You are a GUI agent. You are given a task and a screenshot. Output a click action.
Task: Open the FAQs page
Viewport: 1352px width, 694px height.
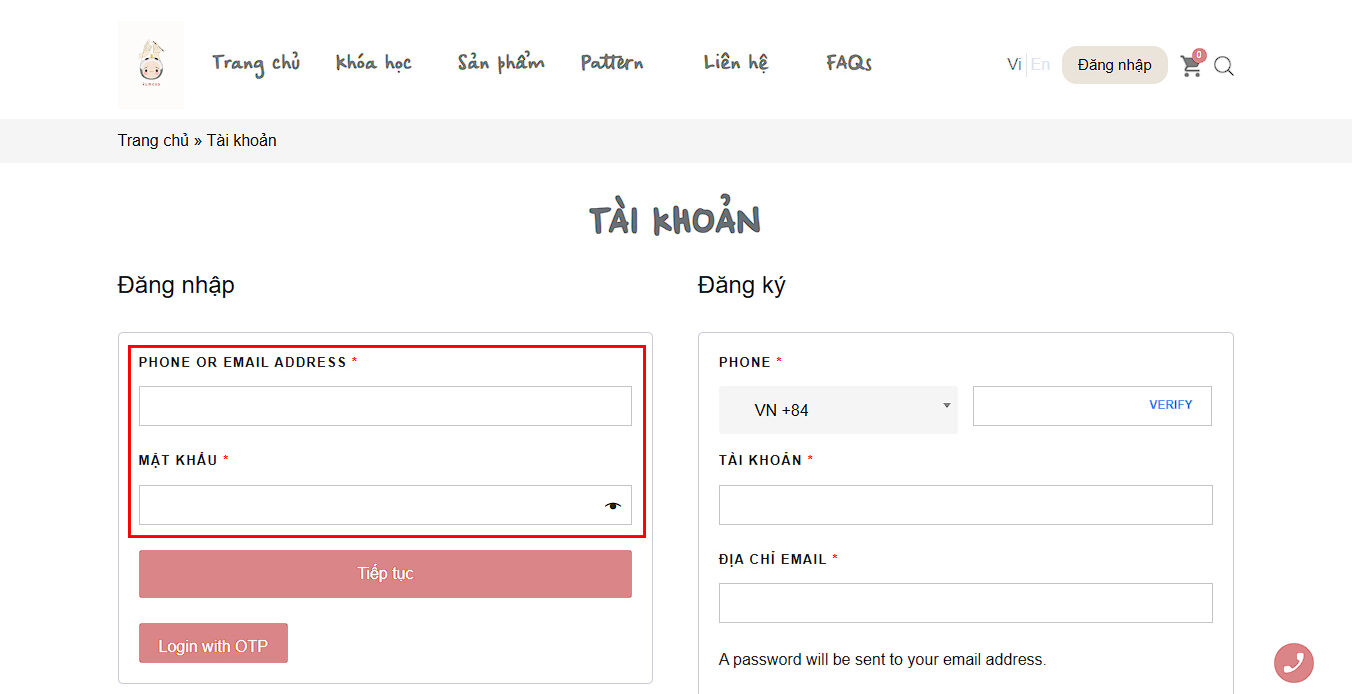pyautogui.click(x=849, y=63)
